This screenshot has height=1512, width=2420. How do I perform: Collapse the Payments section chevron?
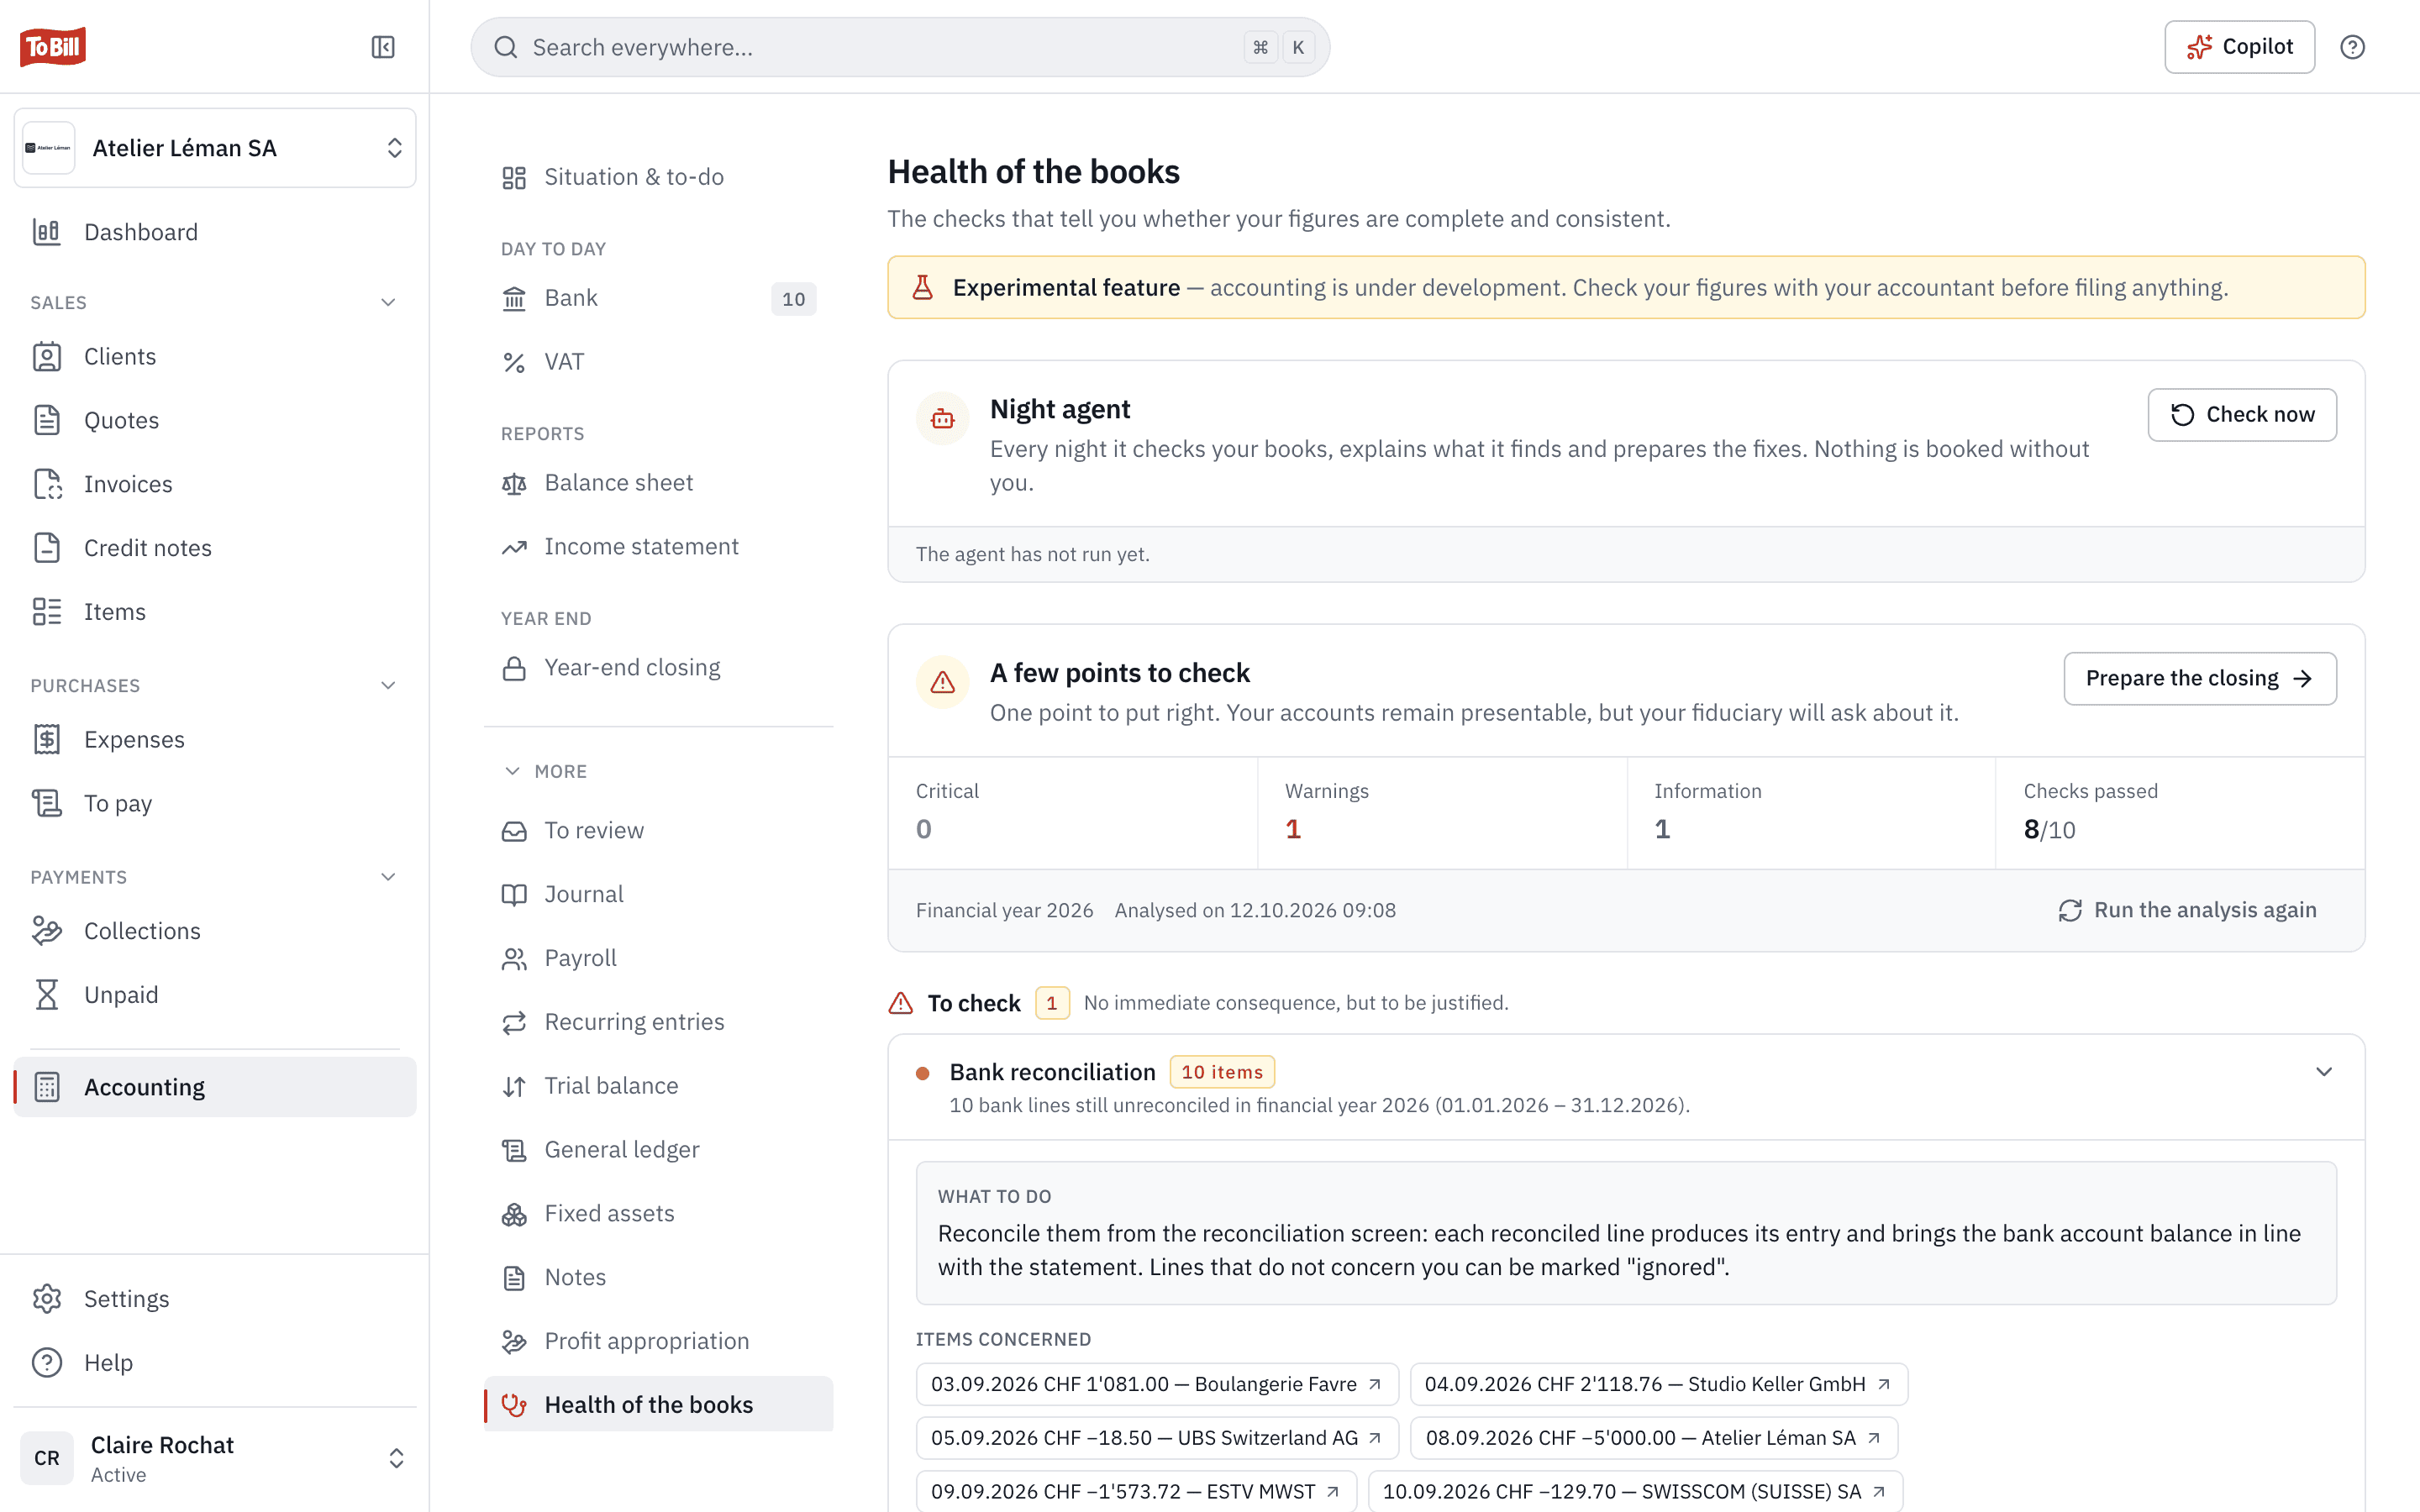coord(388,877)
